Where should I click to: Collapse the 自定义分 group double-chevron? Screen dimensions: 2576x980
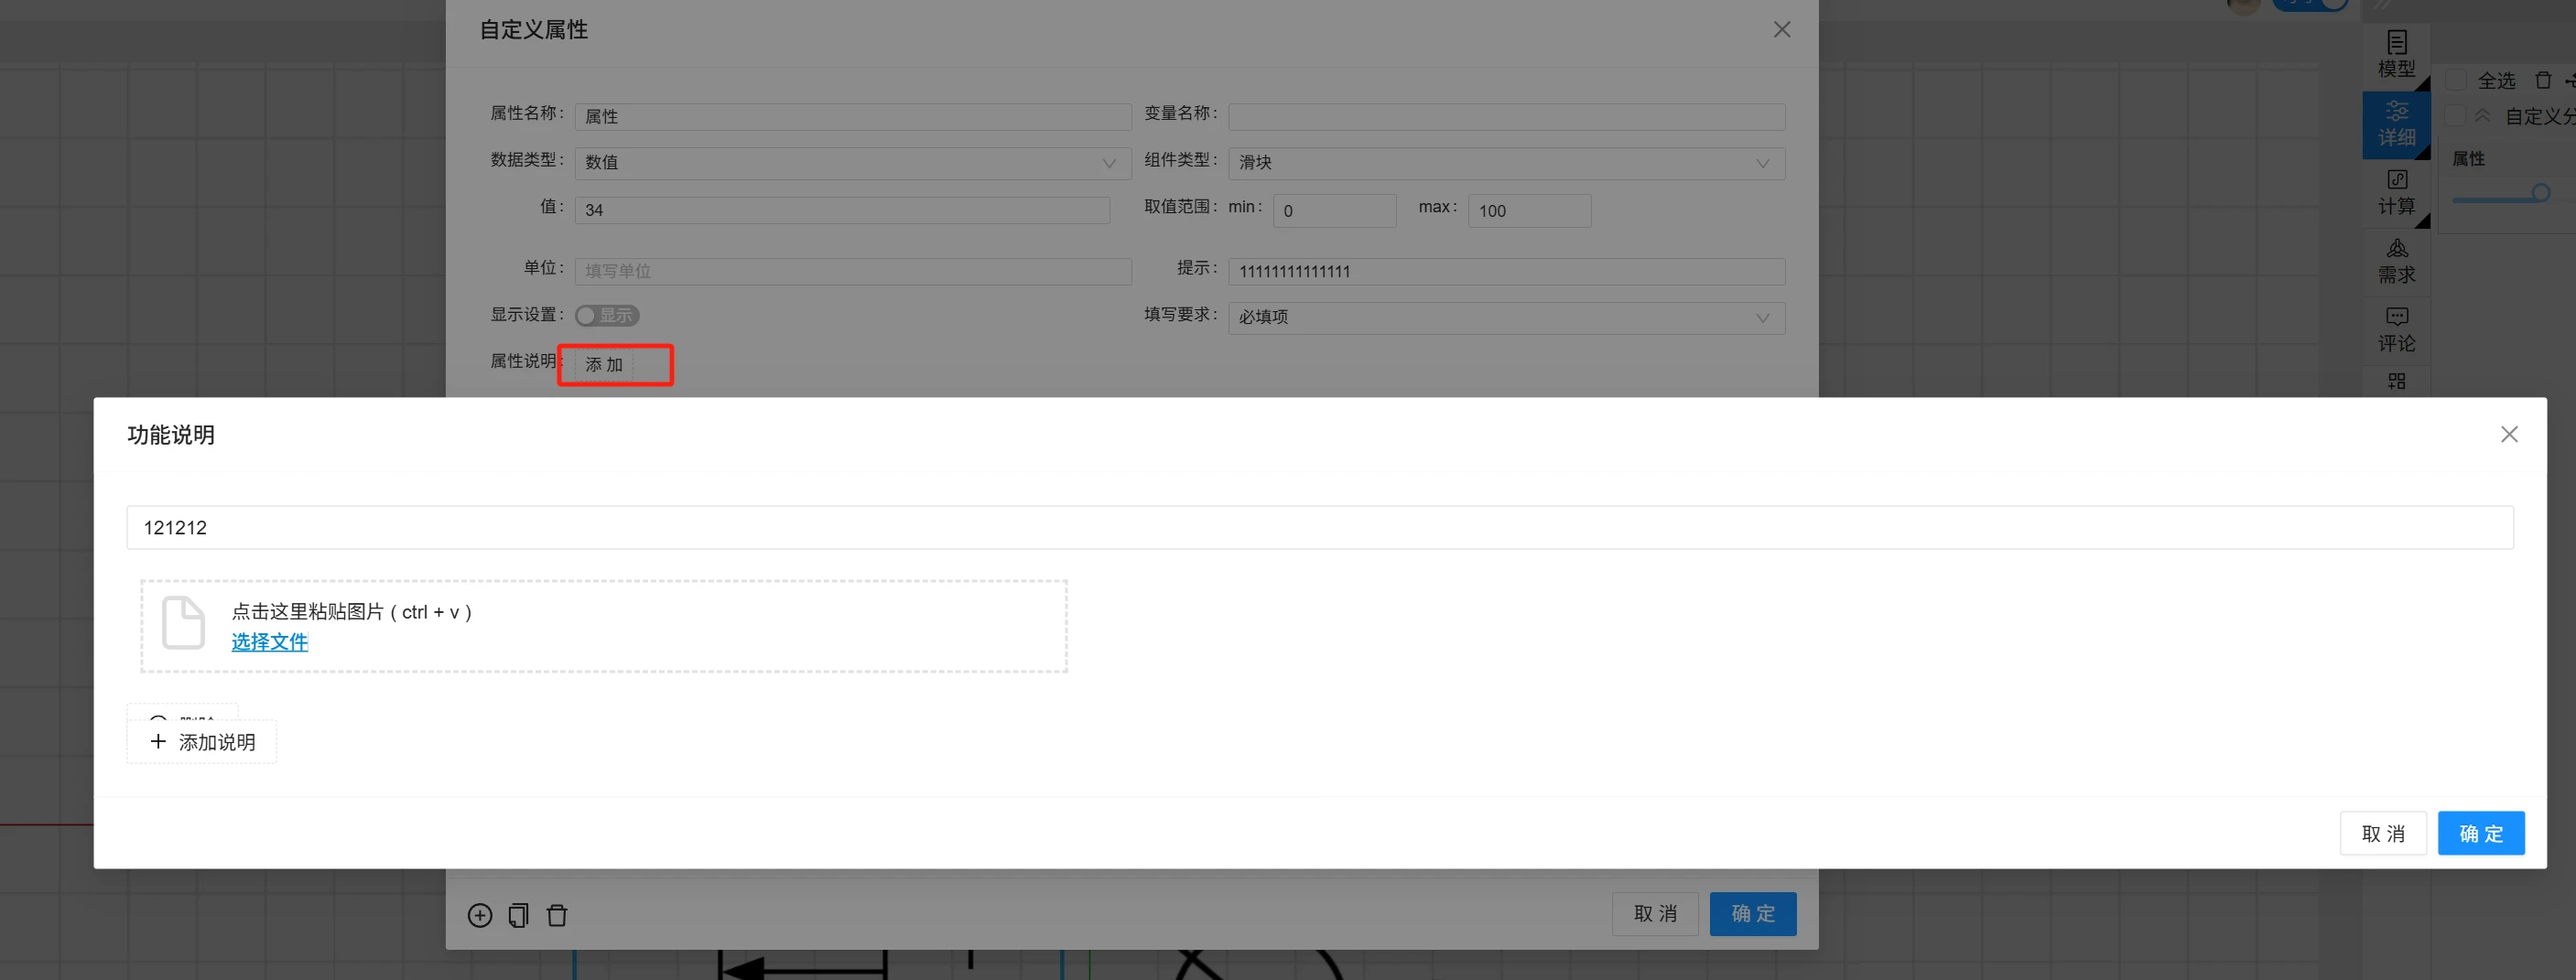[2482, 116]
